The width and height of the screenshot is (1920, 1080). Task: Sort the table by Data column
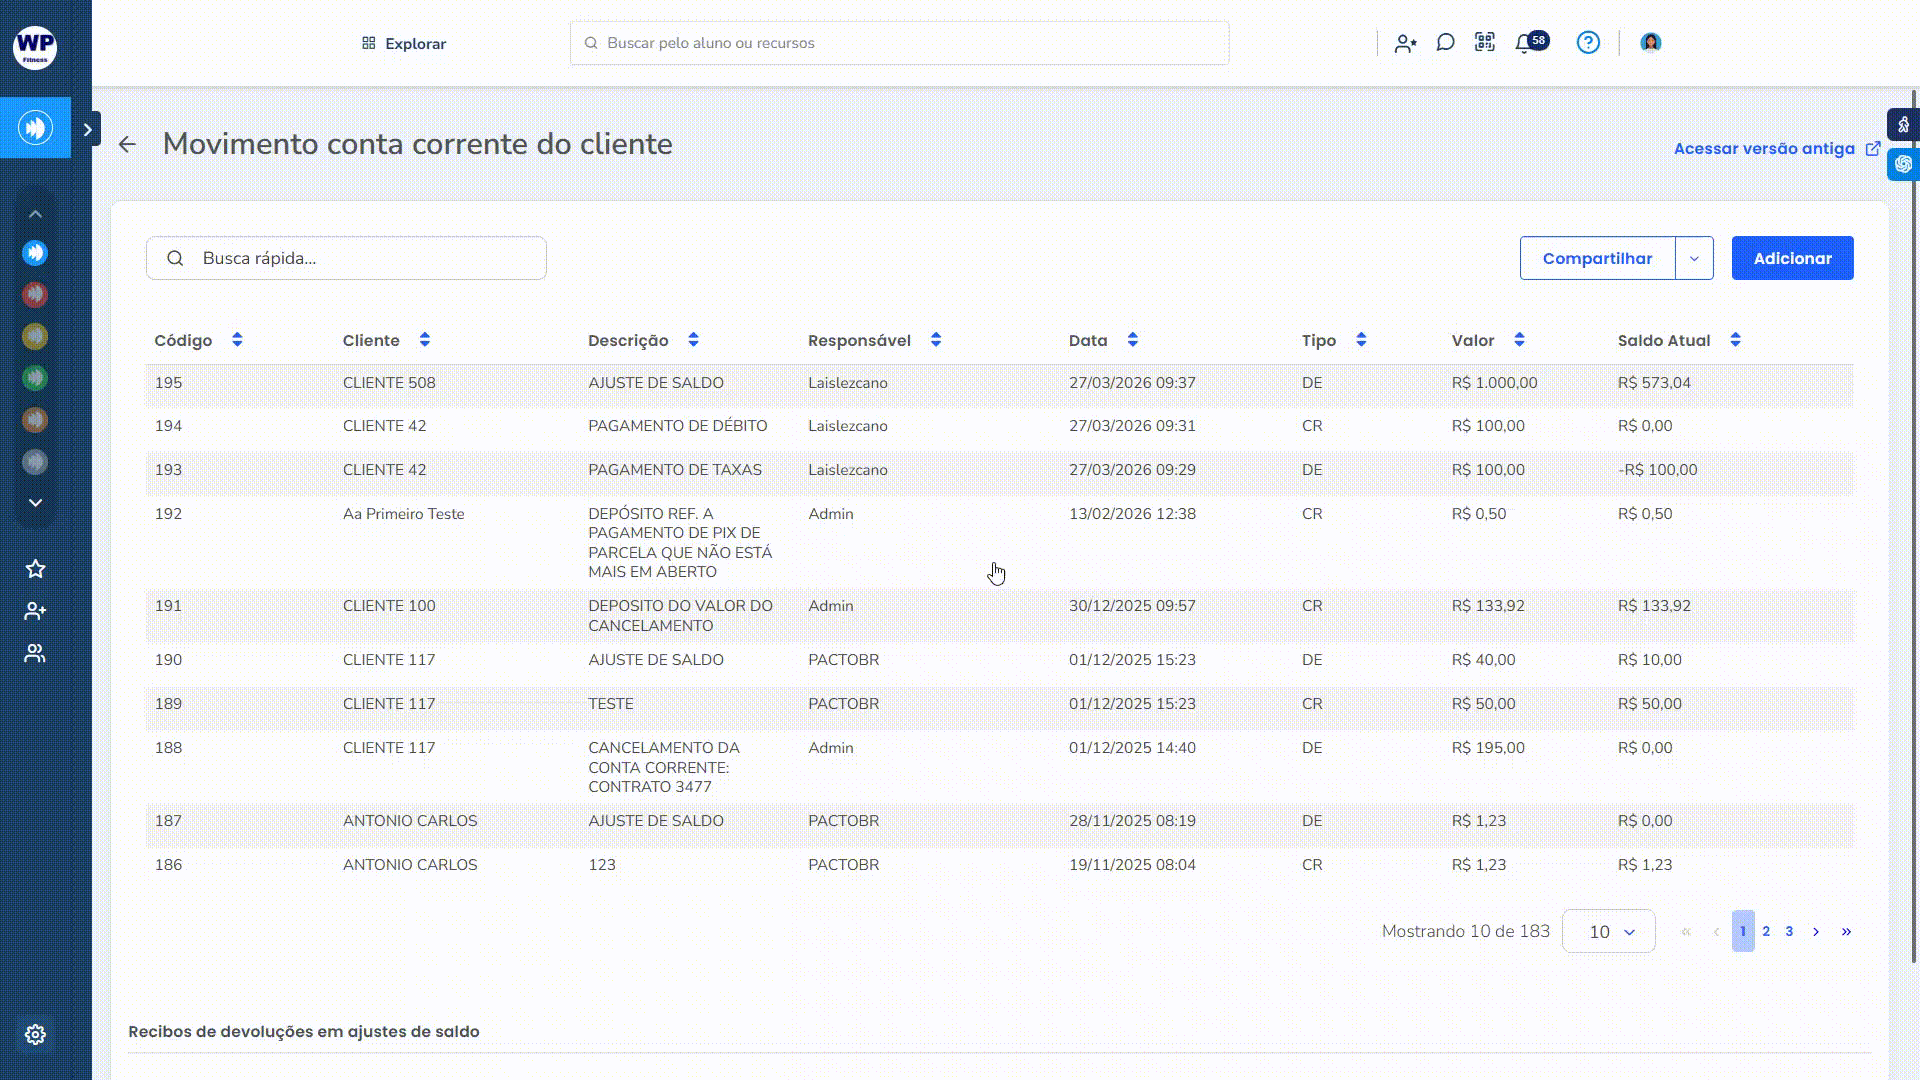[x=1133, y=340]
